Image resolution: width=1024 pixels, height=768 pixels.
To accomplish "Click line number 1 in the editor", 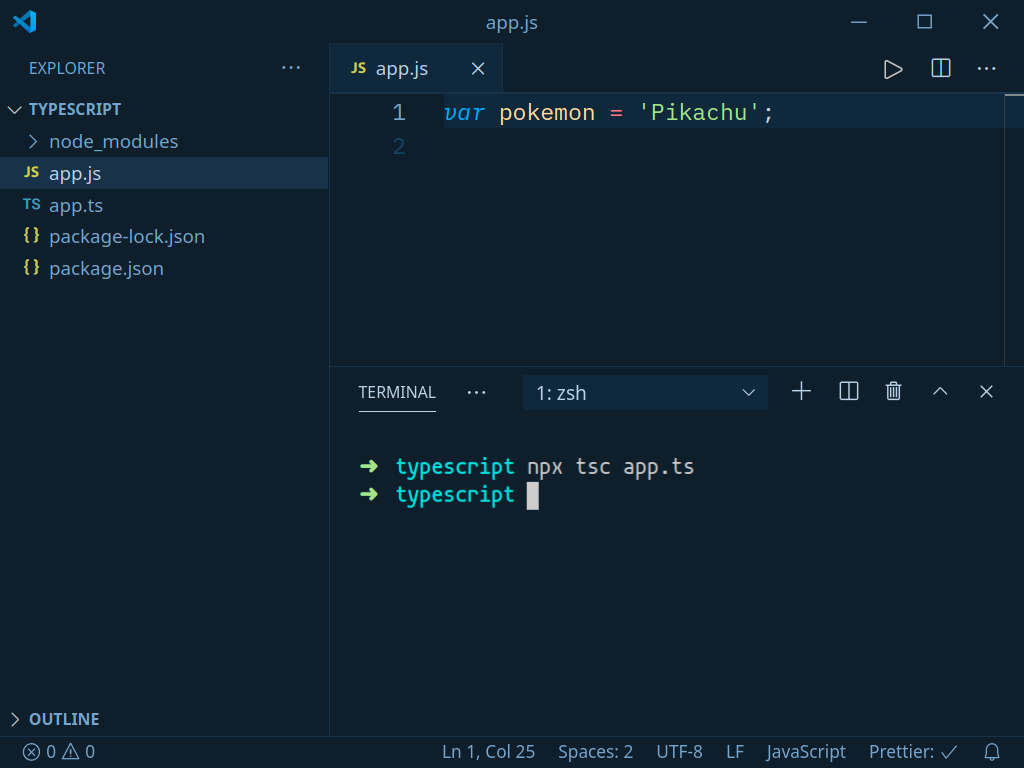I will [x=398, y=112].
